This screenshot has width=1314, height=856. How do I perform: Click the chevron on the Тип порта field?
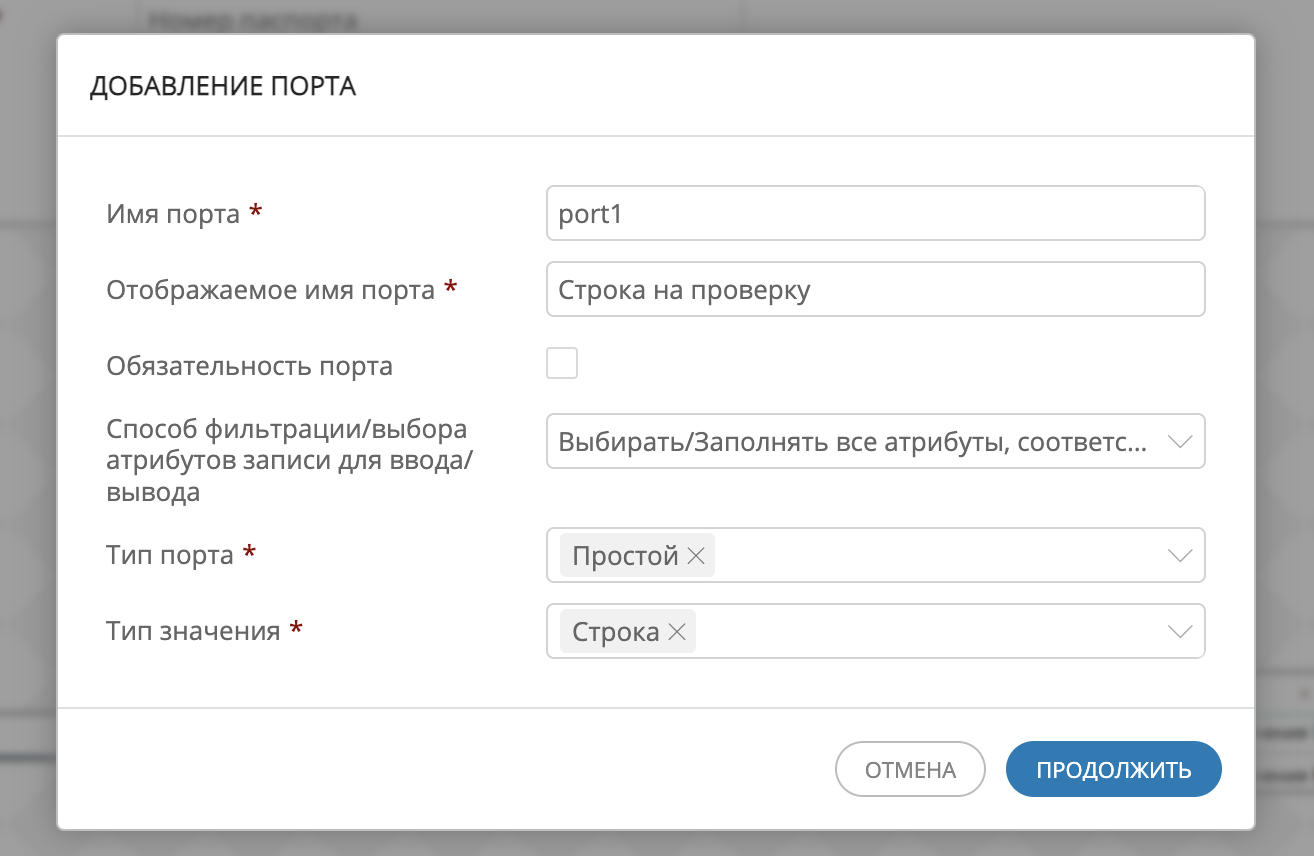click(1180, 555)
